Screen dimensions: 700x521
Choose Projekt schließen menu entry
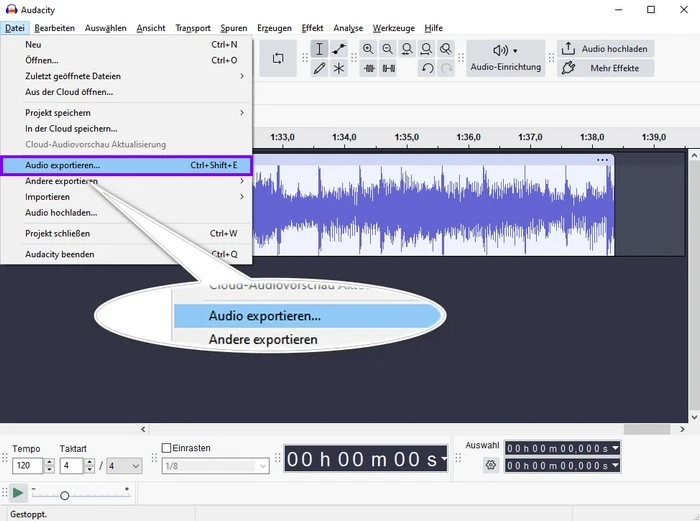click(x=127, y=233)
